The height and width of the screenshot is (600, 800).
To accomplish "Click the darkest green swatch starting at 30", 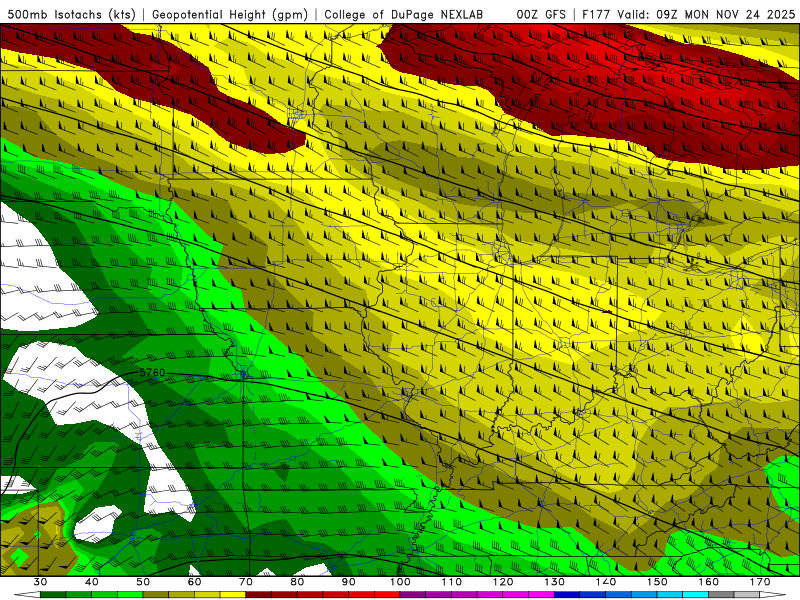I will pos(53,595).
